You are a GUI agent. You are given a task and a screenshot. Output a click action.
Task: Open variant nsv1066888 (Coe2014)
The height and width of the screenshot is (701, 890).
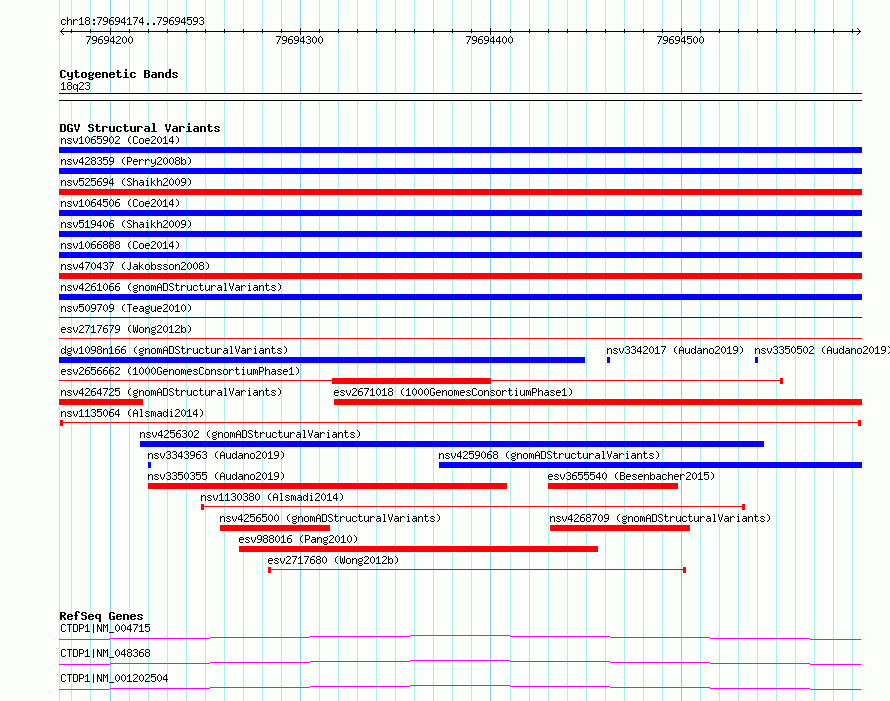point(120,245)
